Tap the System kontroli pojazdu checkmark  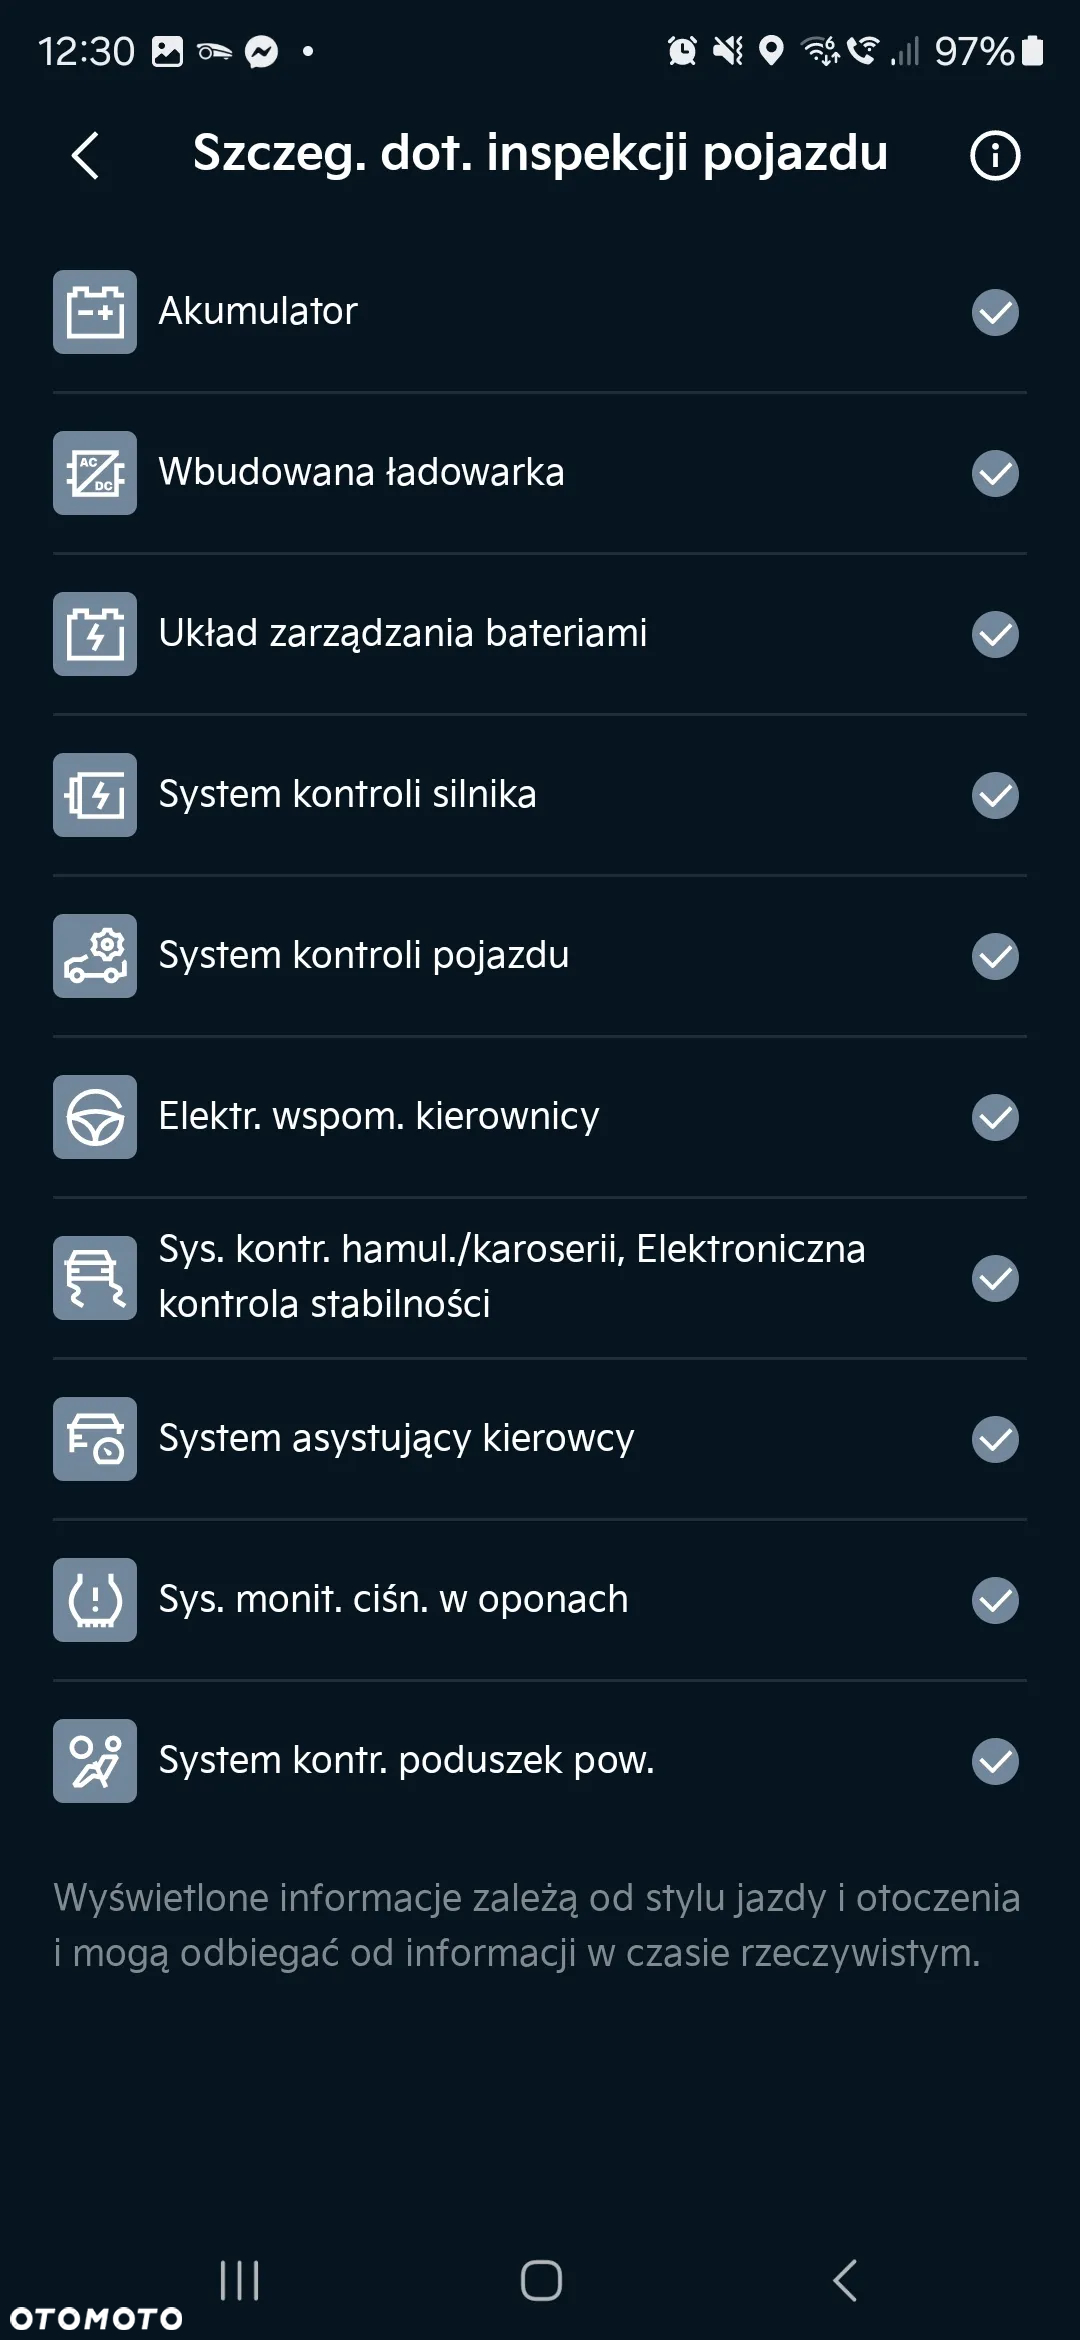[995, 956]
